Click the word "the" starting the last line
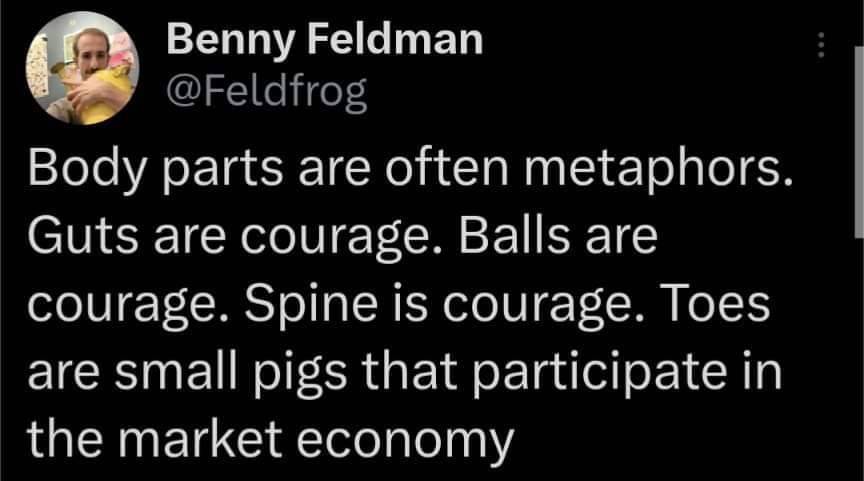The height and width of the screenshot is (481, 864). [65, 439]
